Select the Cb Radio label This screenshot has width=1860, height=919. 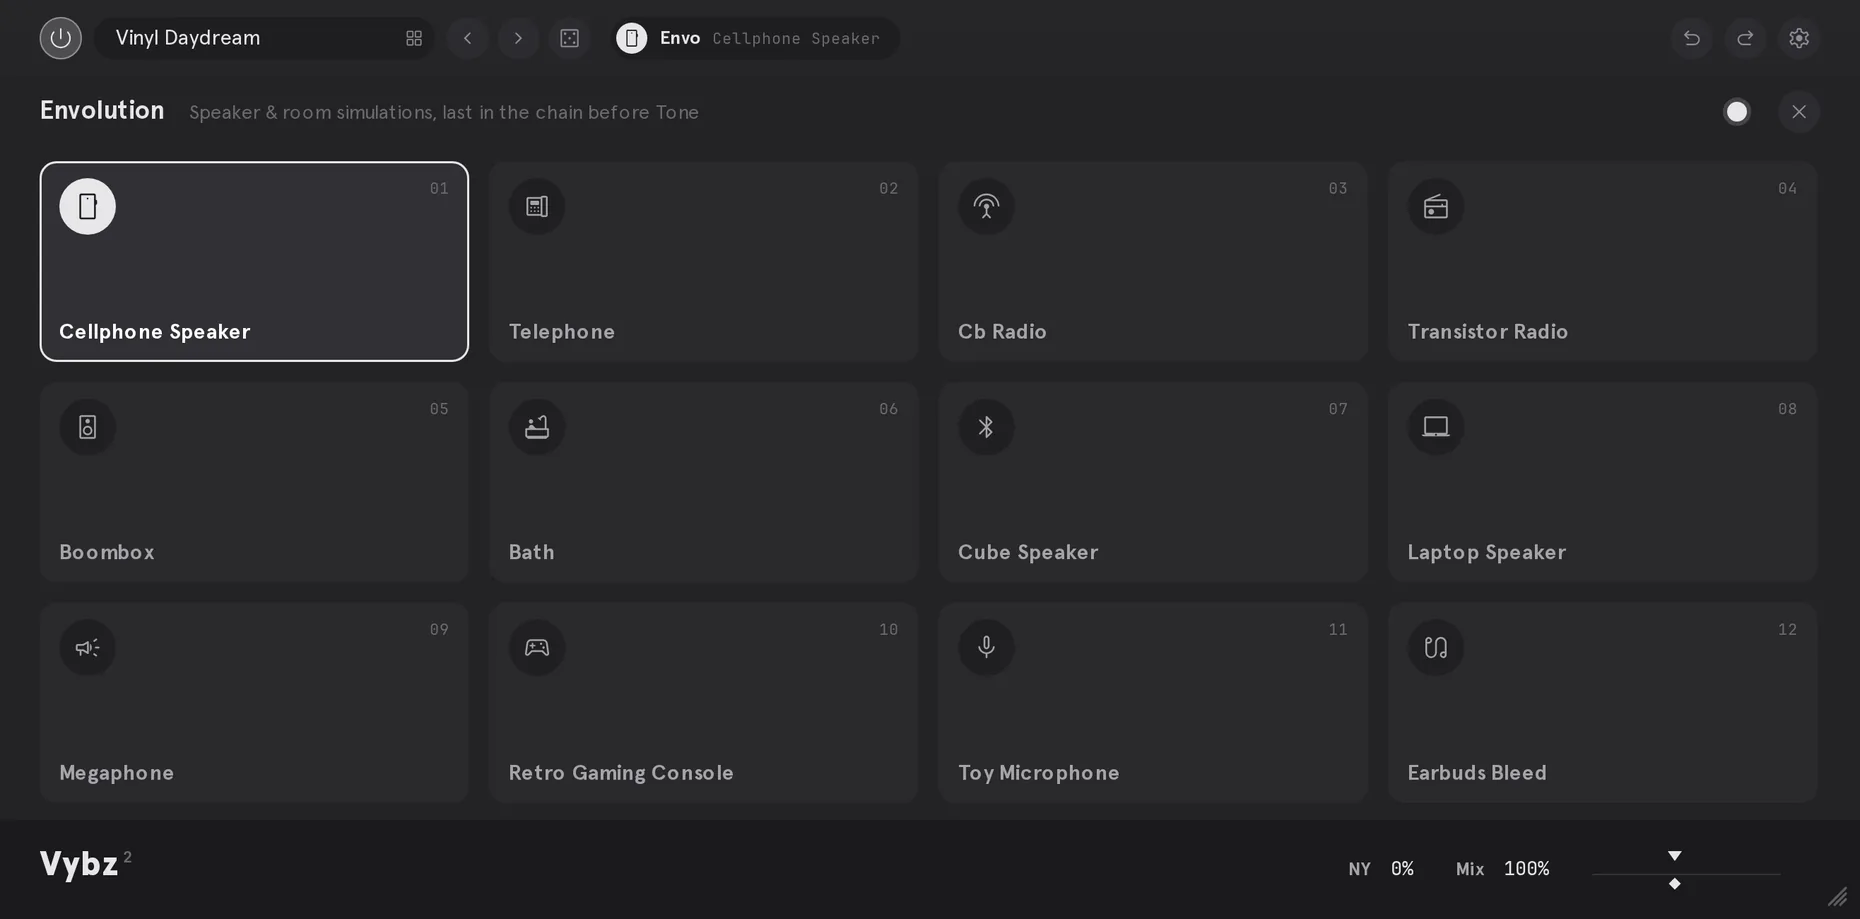tap(1002, 332)
